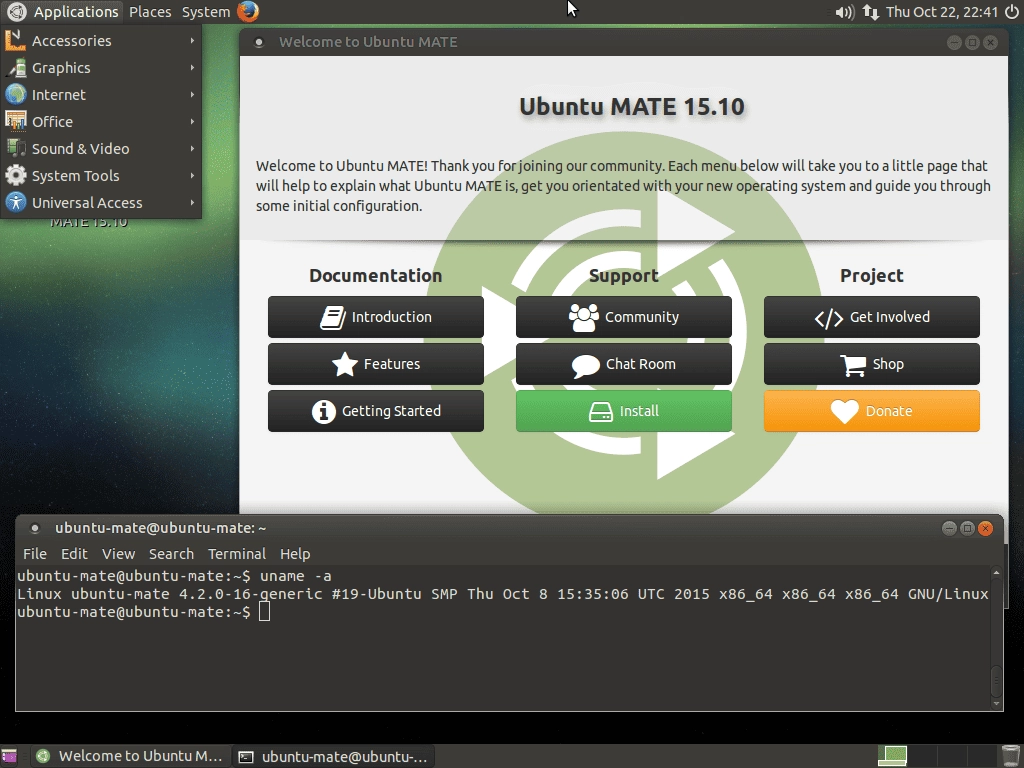Viewport: 1024px width, 768px height.
Task: Click the Sound & Video icon
Action: click(x=16, y=149)
